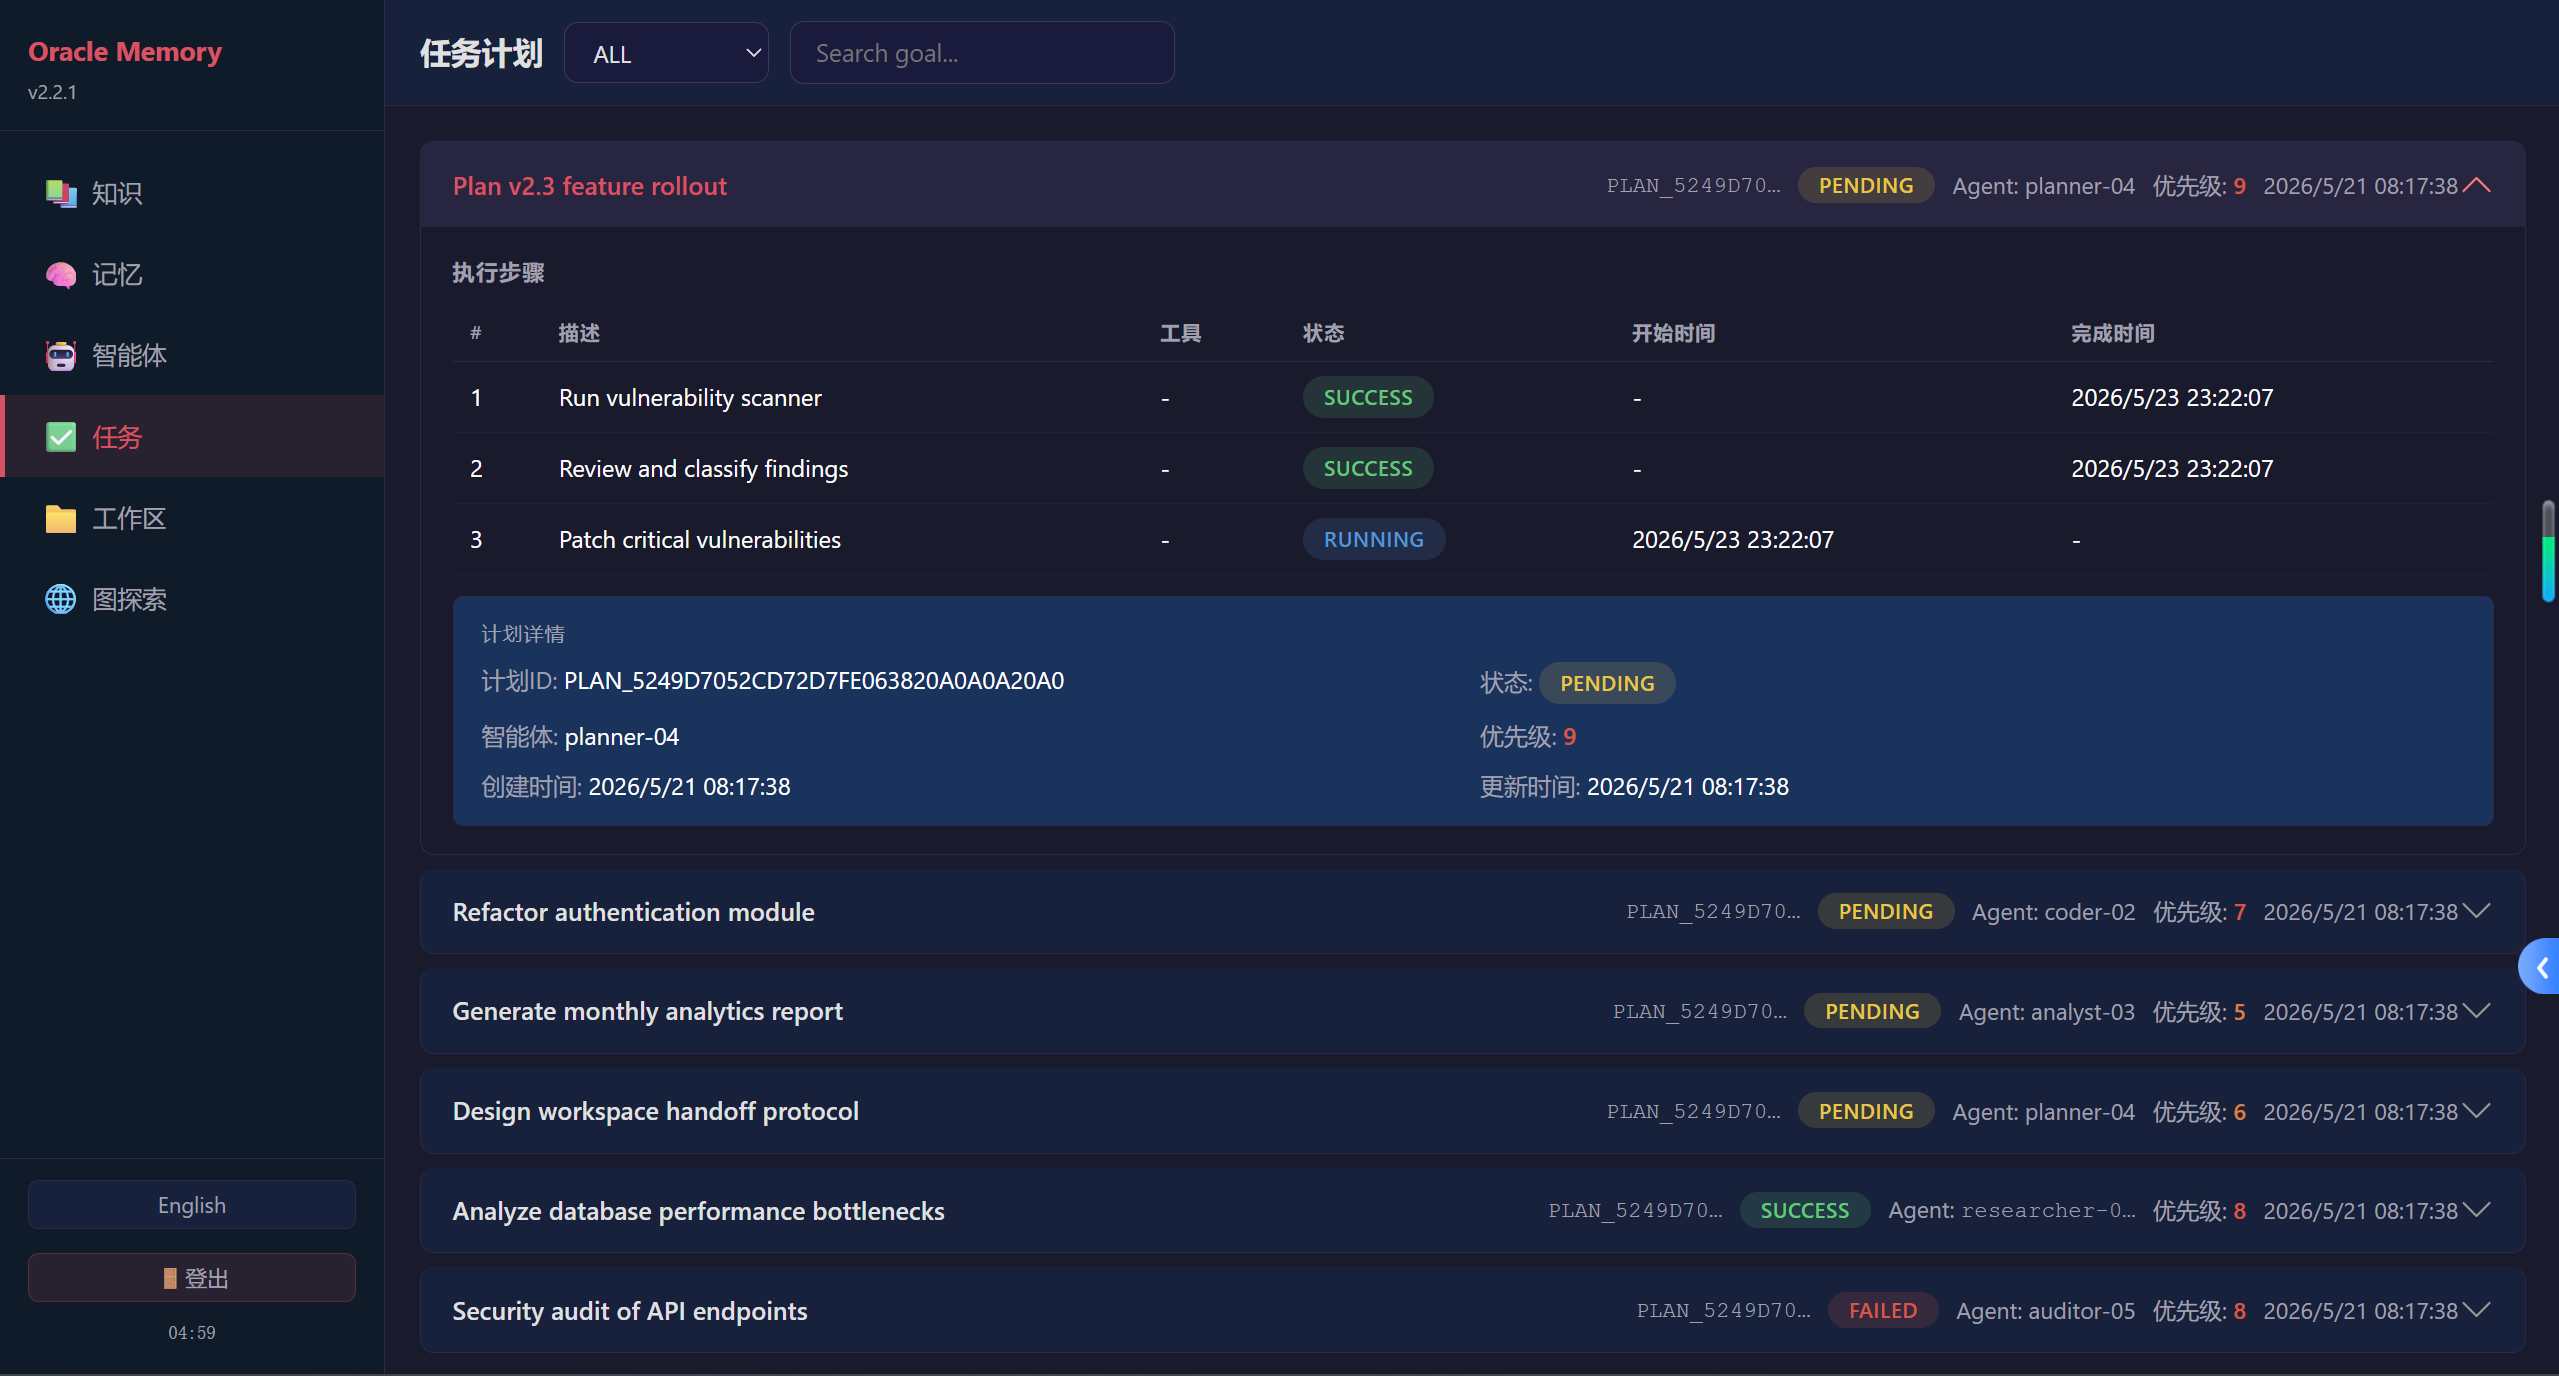
Task: Click the Workspace folder icon
Action: pos(61,519)
